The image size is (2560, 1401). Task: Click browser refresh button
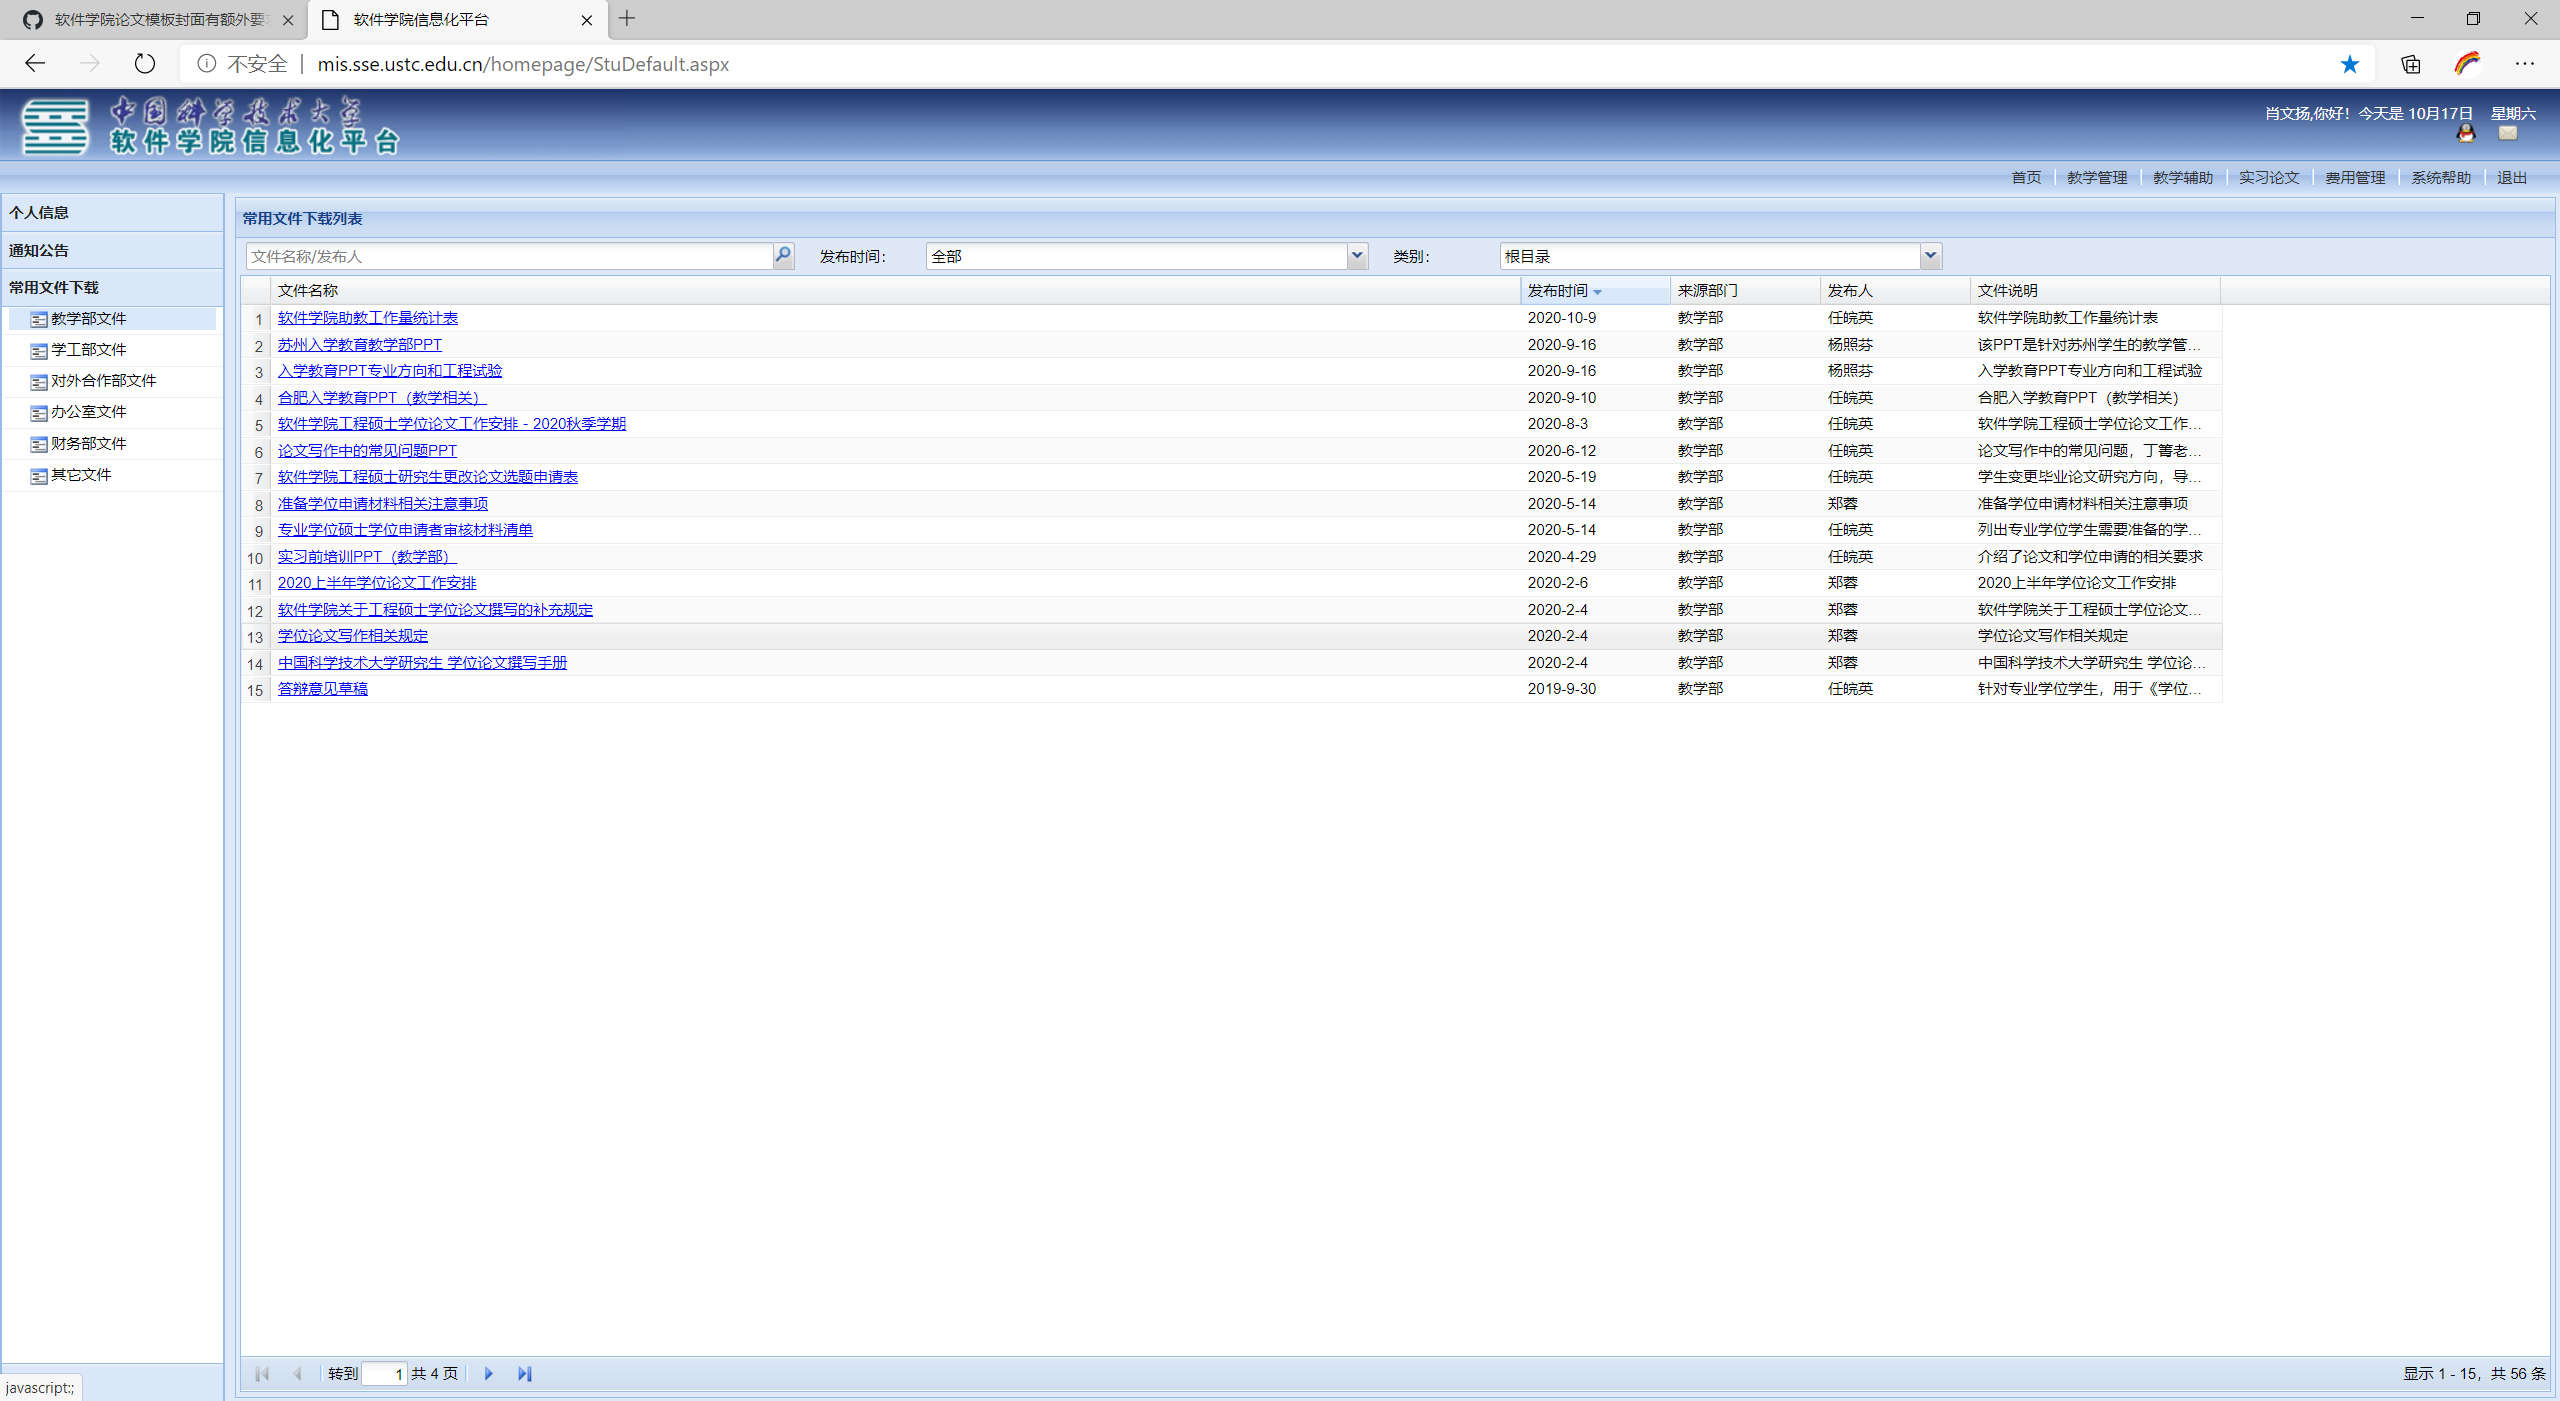[x=145, y=64]
